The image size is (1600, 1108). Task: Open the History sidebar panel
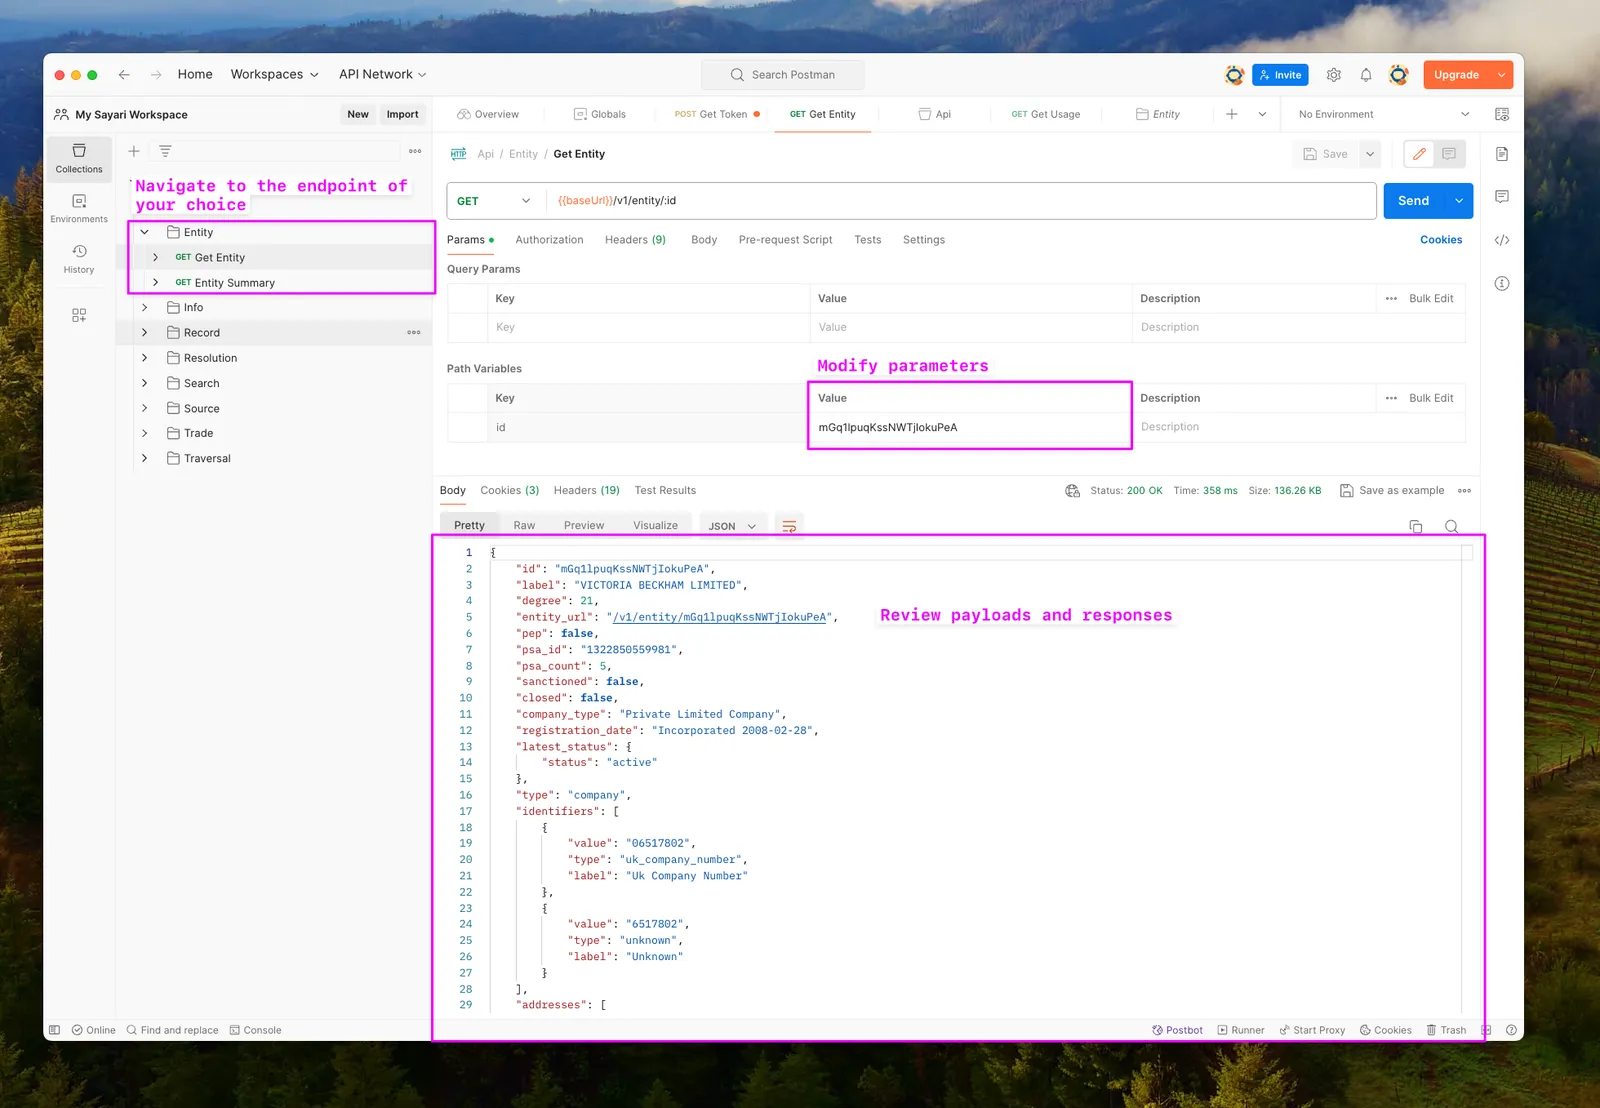(x=79, y=258)
